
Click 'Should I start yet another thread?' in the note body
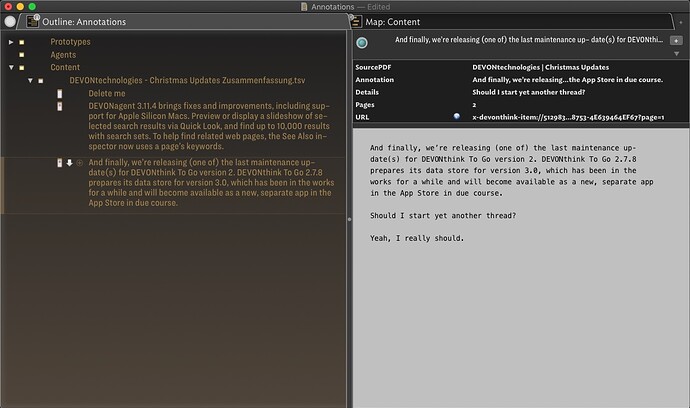point(443,216)
